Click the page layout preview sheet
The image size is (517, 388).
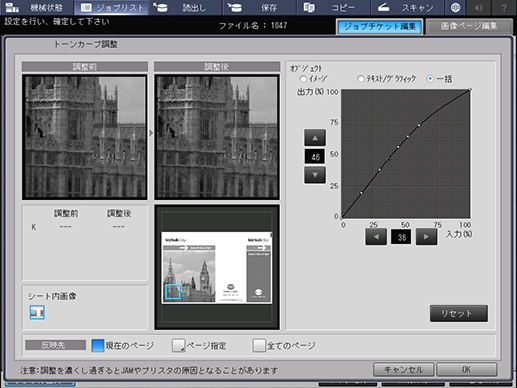click(217, 268)
